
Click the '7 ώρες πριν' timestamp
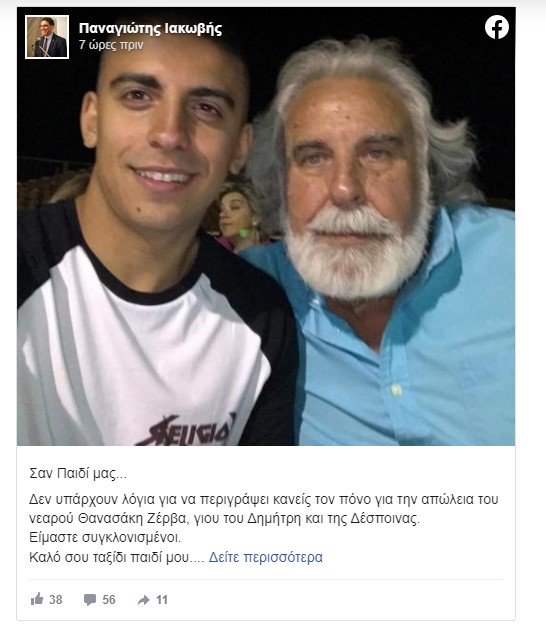[111, 45]
